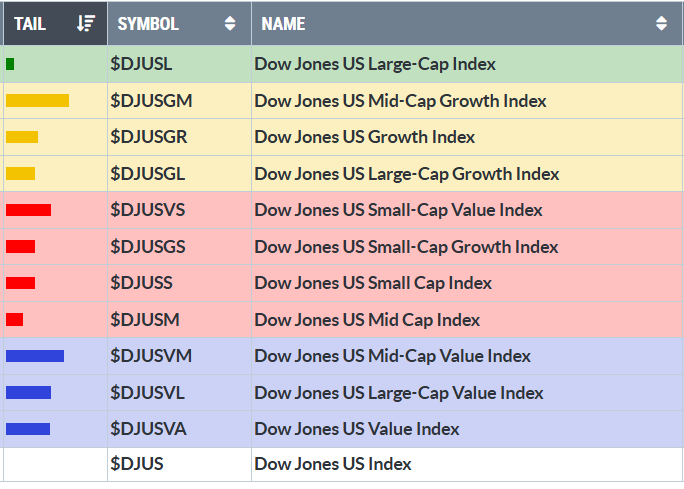This screenshot has height=489, width=684.
Task: Select the $DJUSL symbol
Action: (141, 64)
